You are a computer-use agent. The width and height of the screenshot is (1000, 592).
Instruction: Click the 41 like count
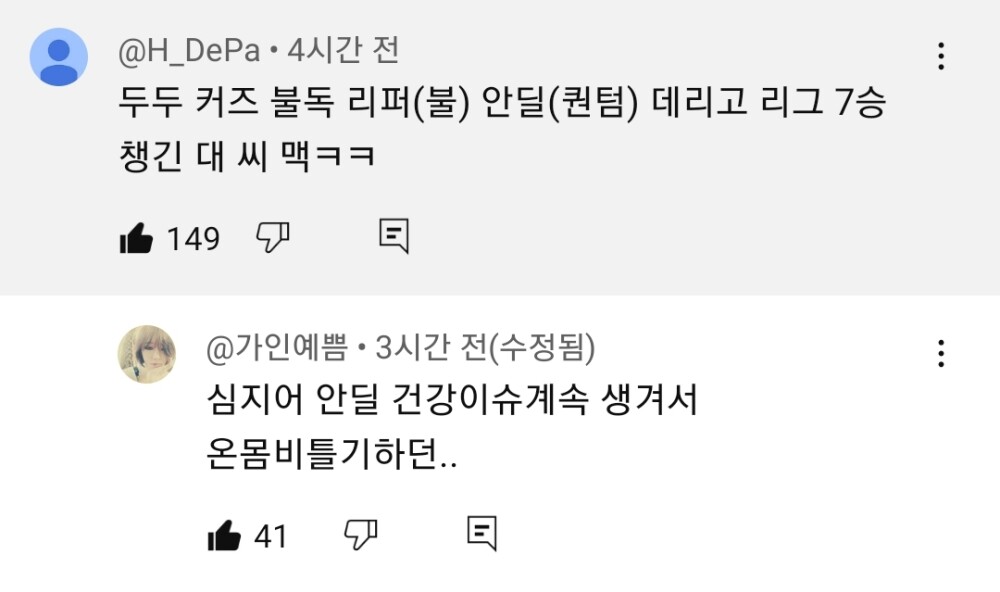coord(270,537)
